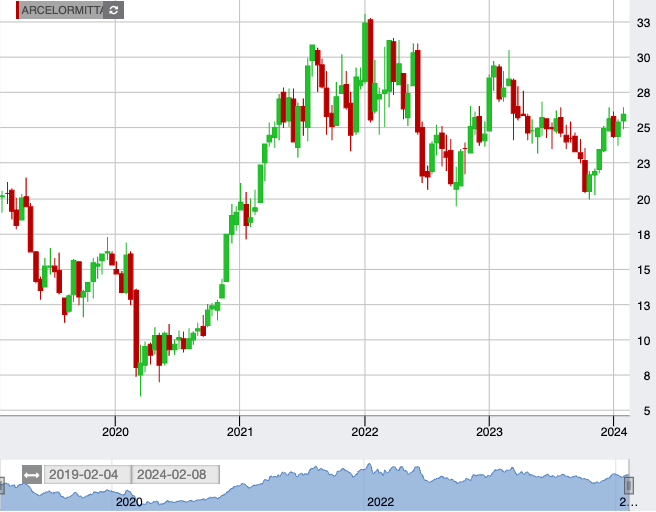Click the 2024 x-axis year label
656x512 pixels.
tap(614, 432)
